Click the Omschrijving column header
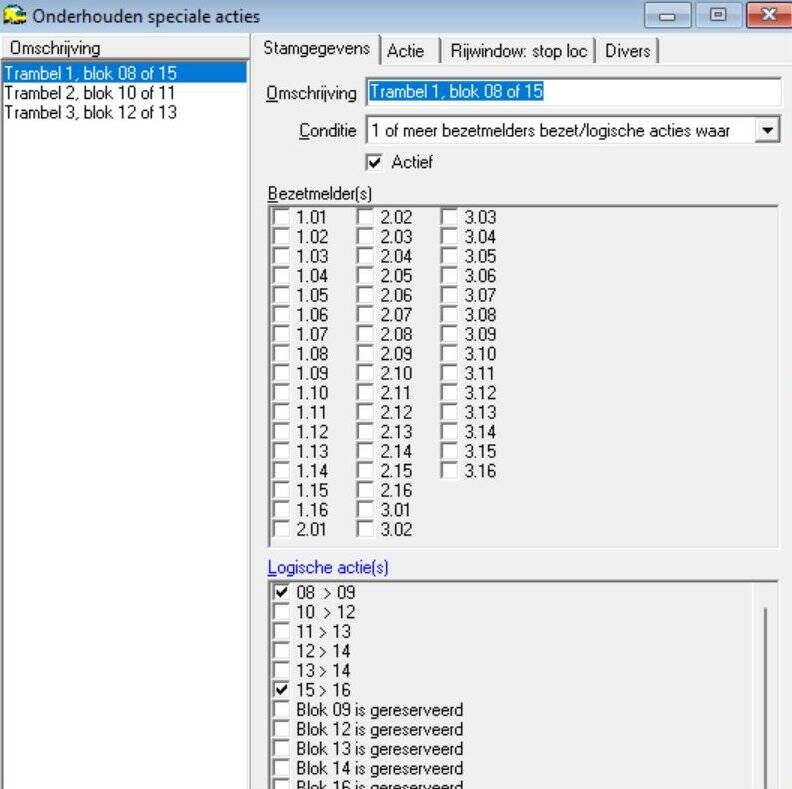The image size is (792, 789). pyautogui.click(x=125, y=48)
